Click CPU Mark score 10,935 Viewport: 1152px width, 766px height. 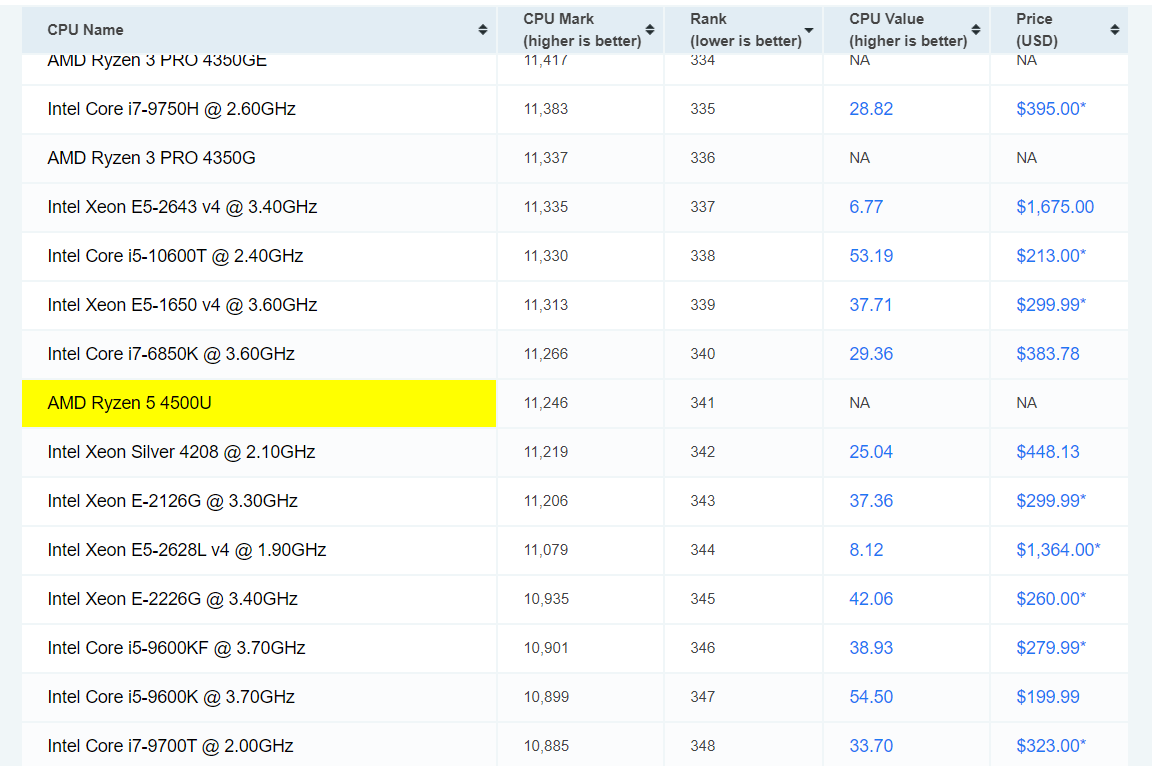click(x=546, y=599)
